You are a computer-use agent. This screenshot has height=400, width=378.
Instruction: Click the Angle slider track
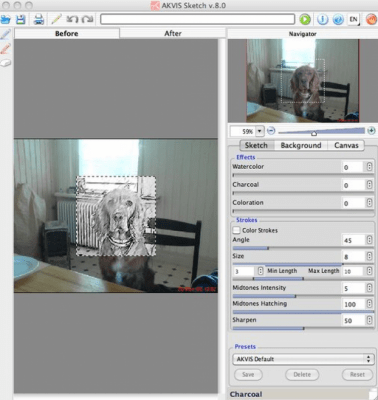tap(303, 248)
